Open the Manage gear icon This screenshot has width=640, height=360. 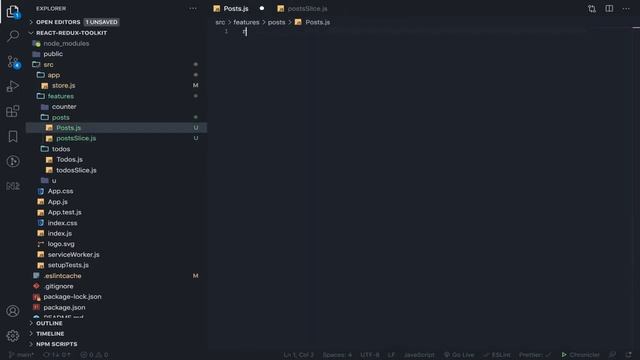point(13,336)
